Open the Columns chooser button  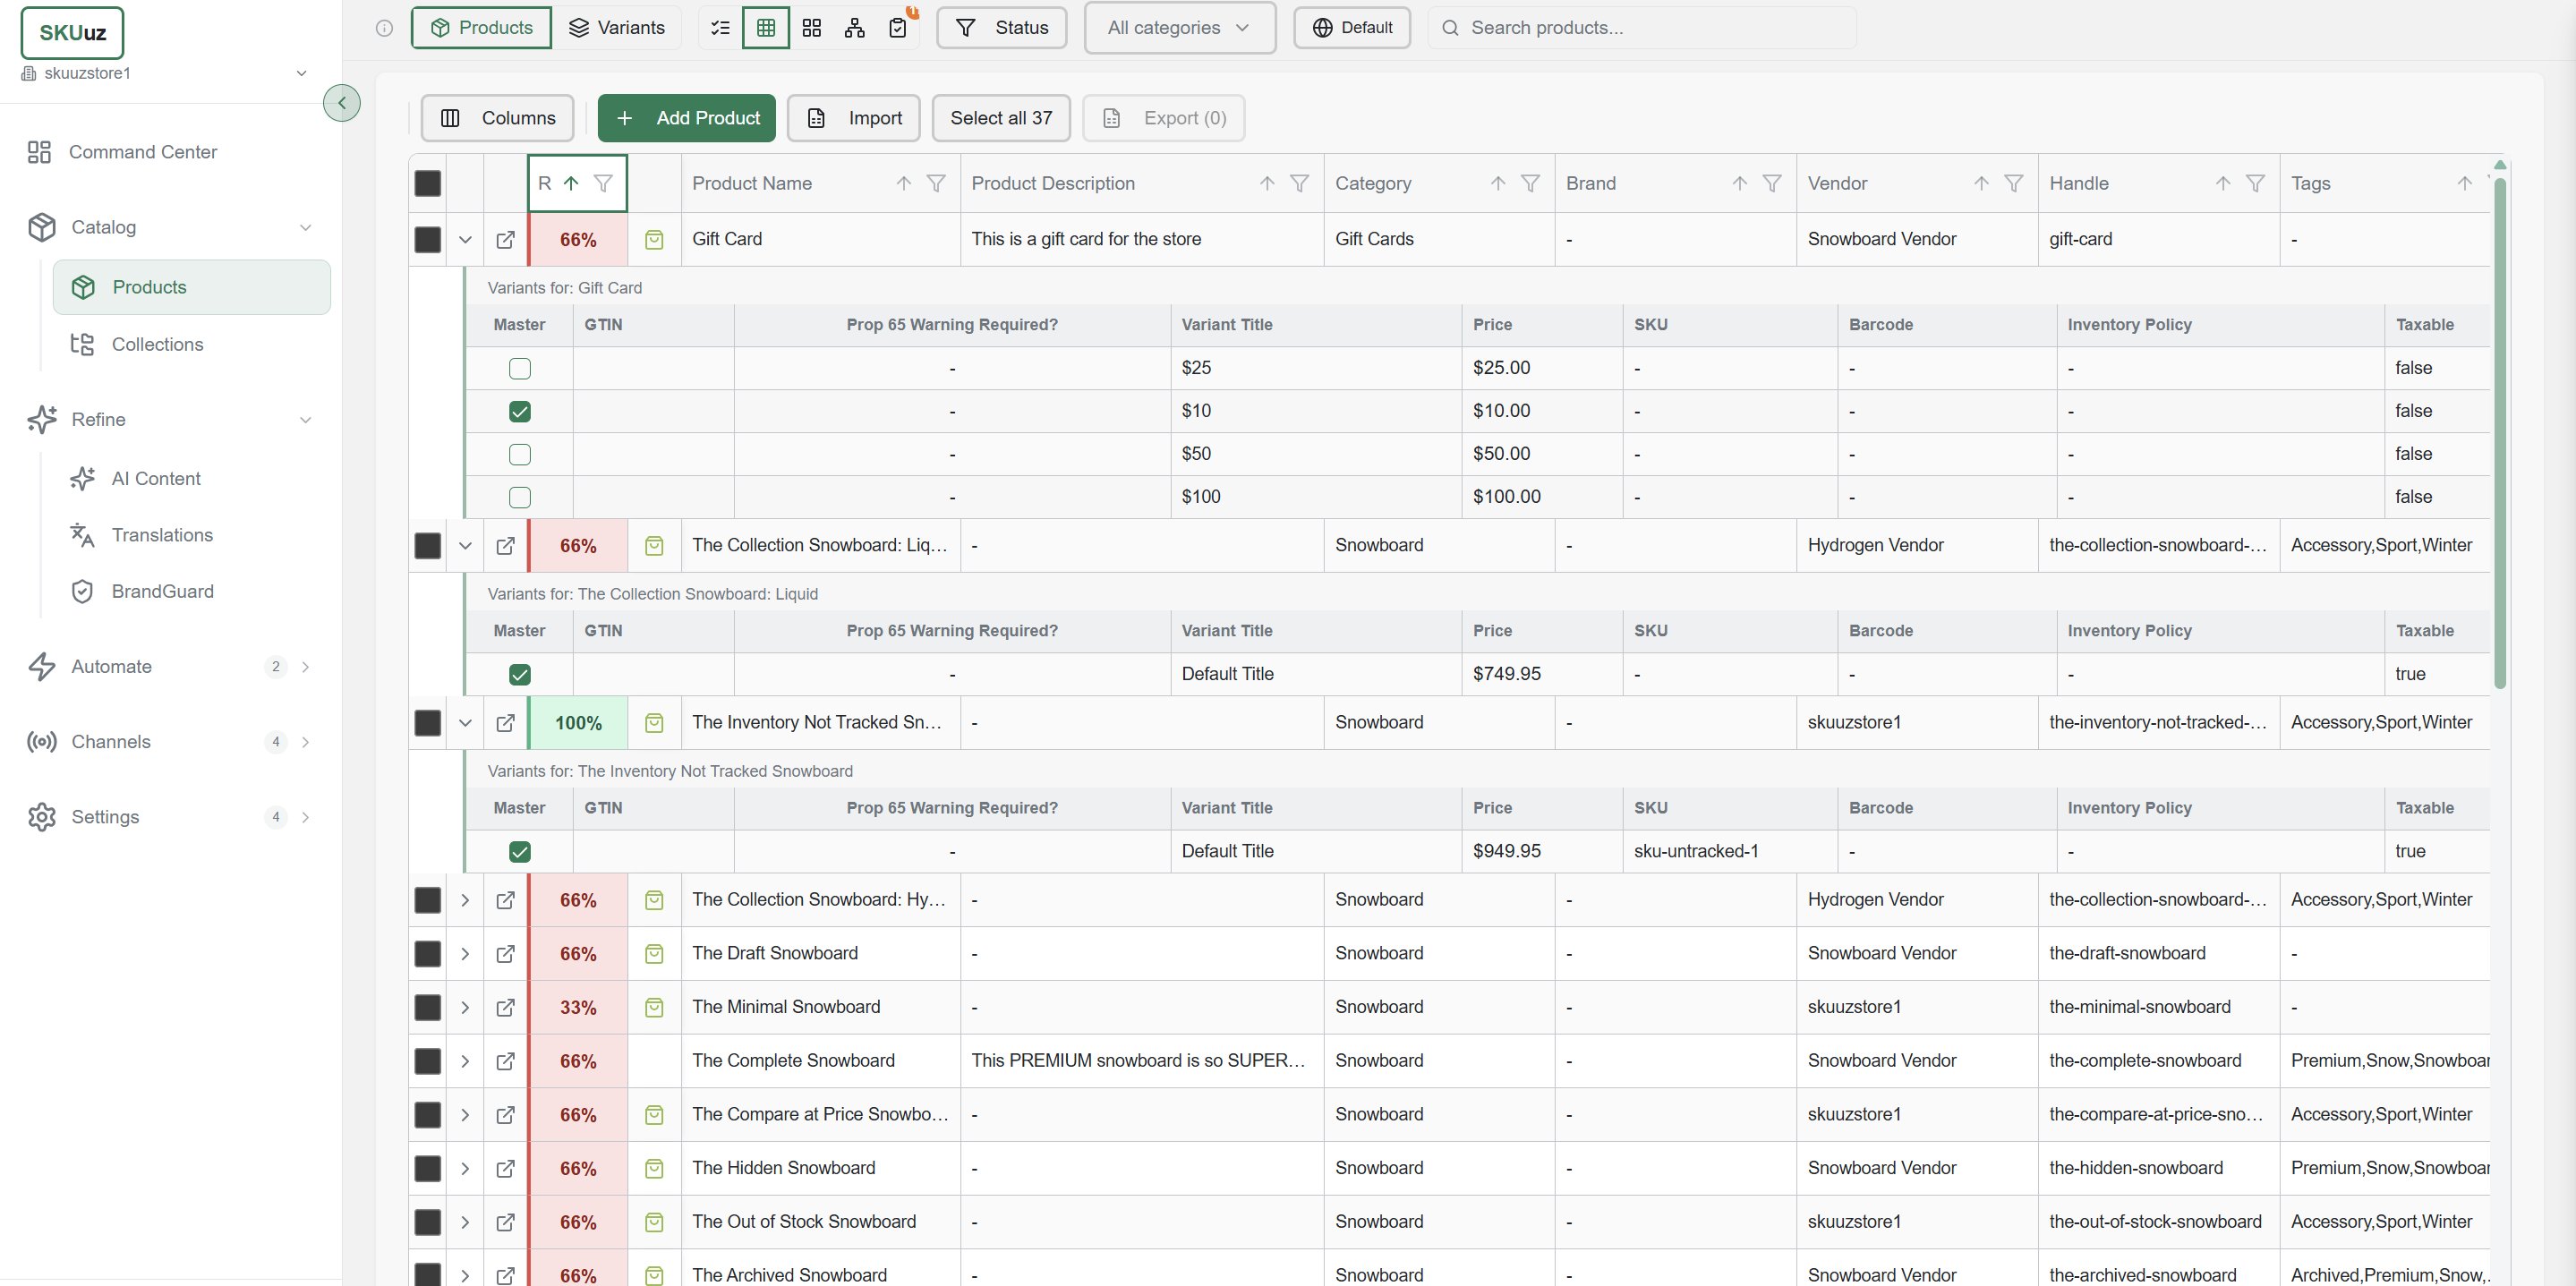pos(498,118)
